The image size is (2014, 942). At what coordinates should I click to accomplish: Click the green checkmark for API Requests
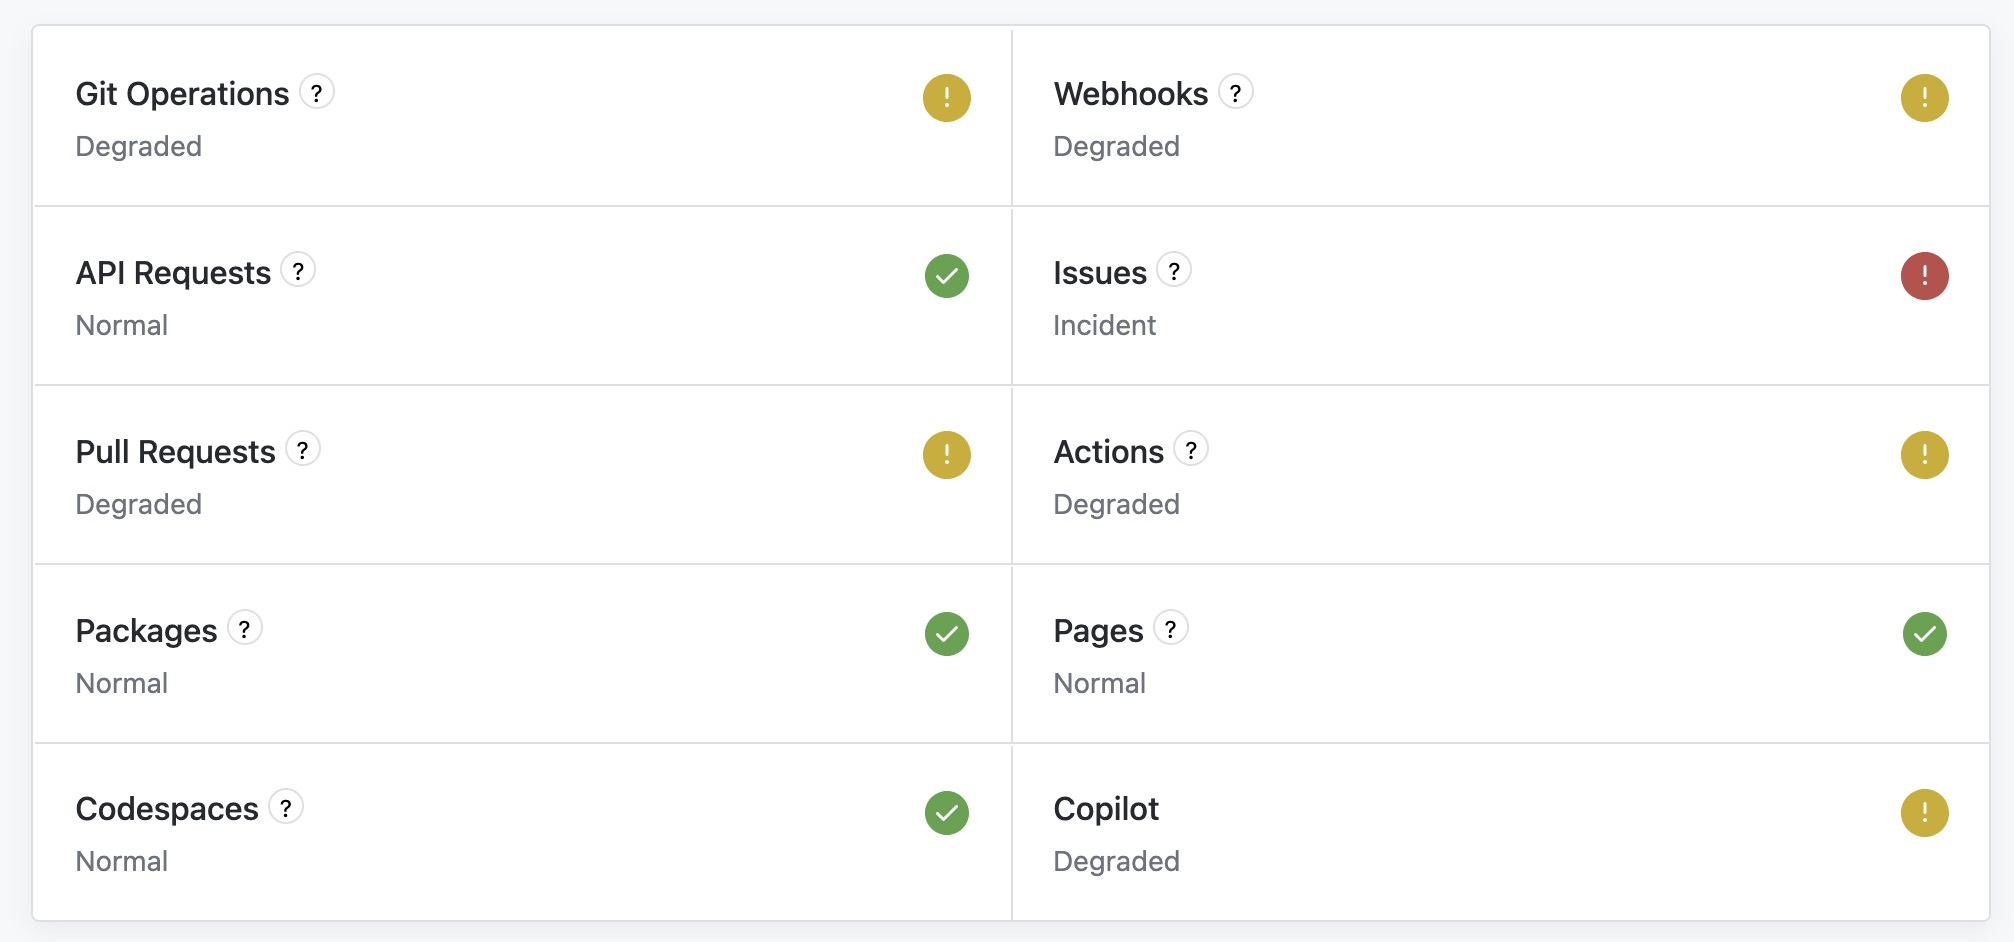946,276
